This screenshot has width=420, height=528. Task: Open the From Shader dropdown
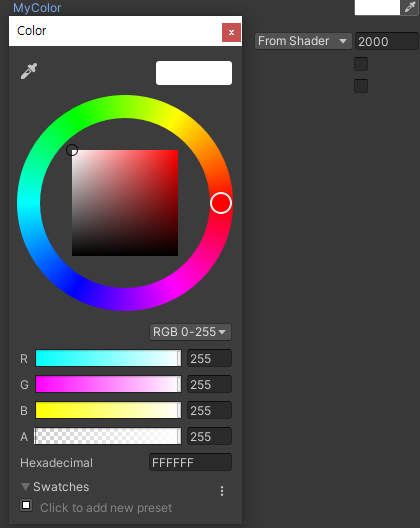pyautogui.click(x=303, y=41)
